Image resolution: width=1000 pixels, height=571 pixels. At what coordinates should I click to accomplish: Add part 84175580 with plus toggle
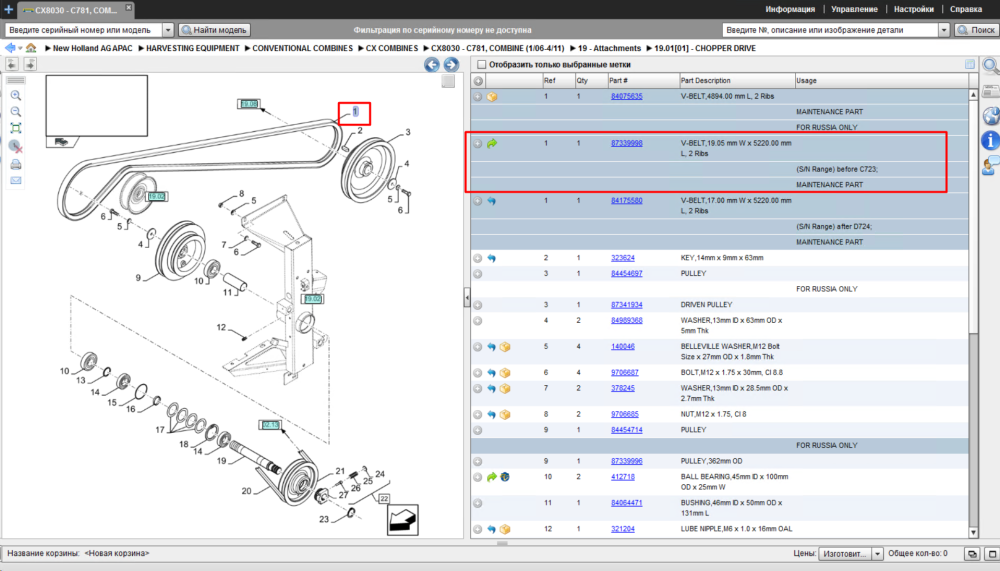478,201
